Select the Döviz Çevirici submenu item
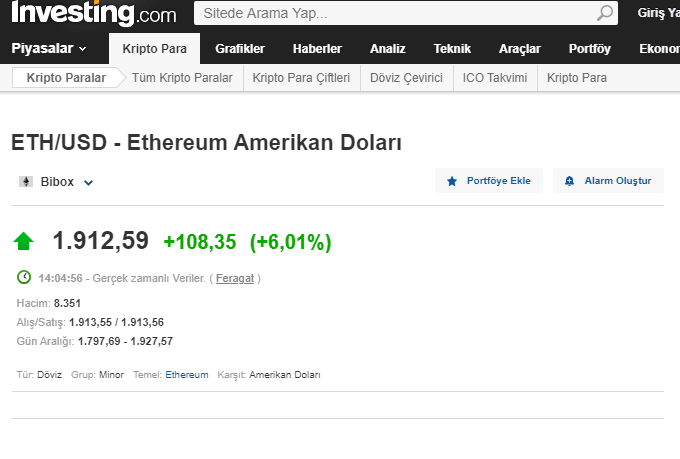 tap(406, 78)
